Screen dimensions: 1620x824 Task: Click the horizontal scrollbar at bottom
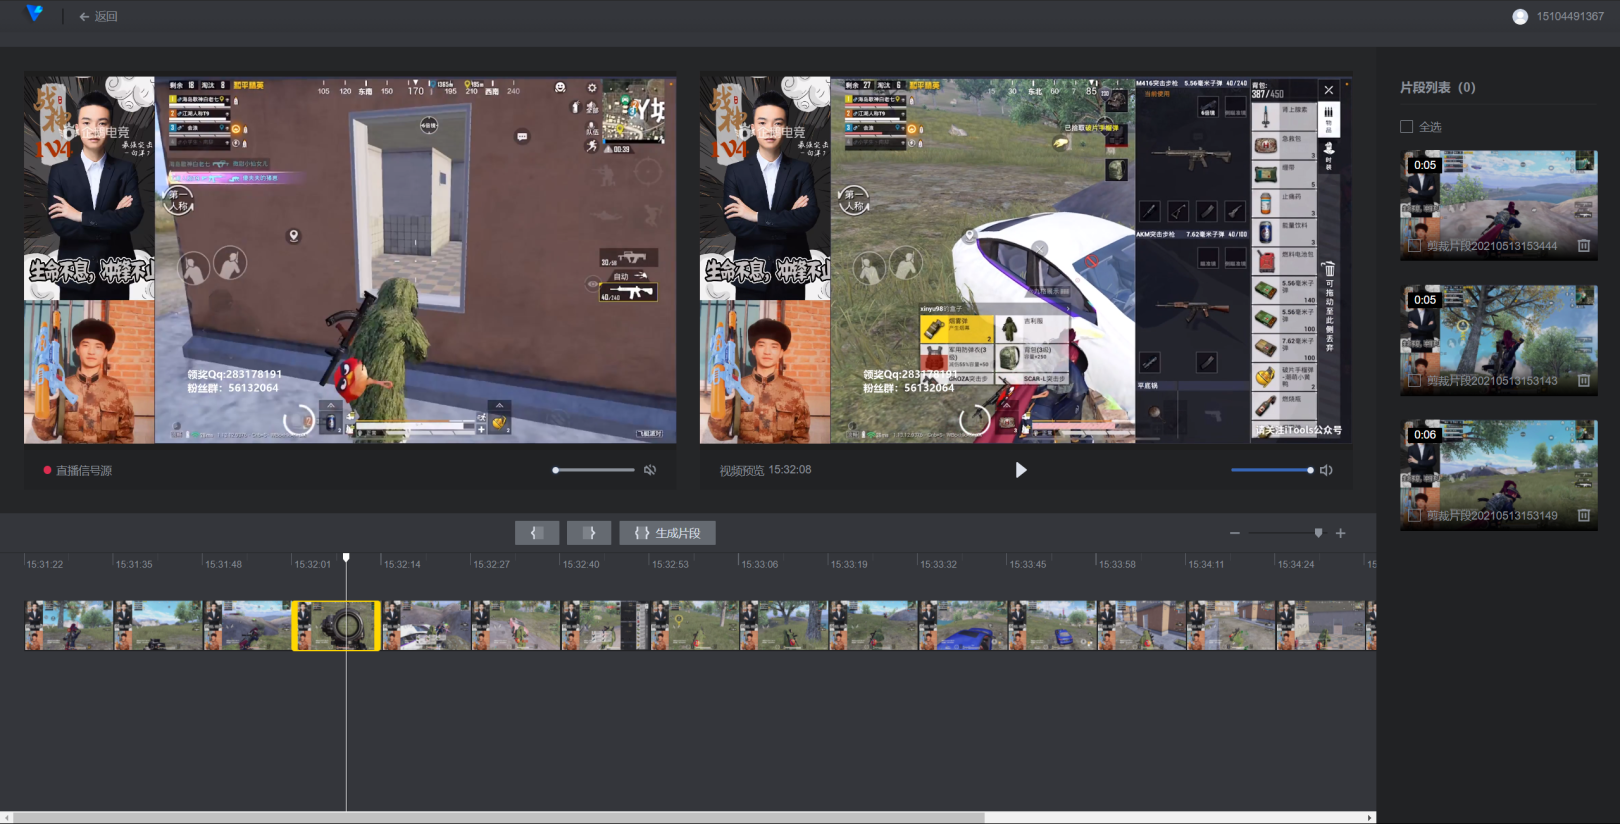[x=497, y=817]
